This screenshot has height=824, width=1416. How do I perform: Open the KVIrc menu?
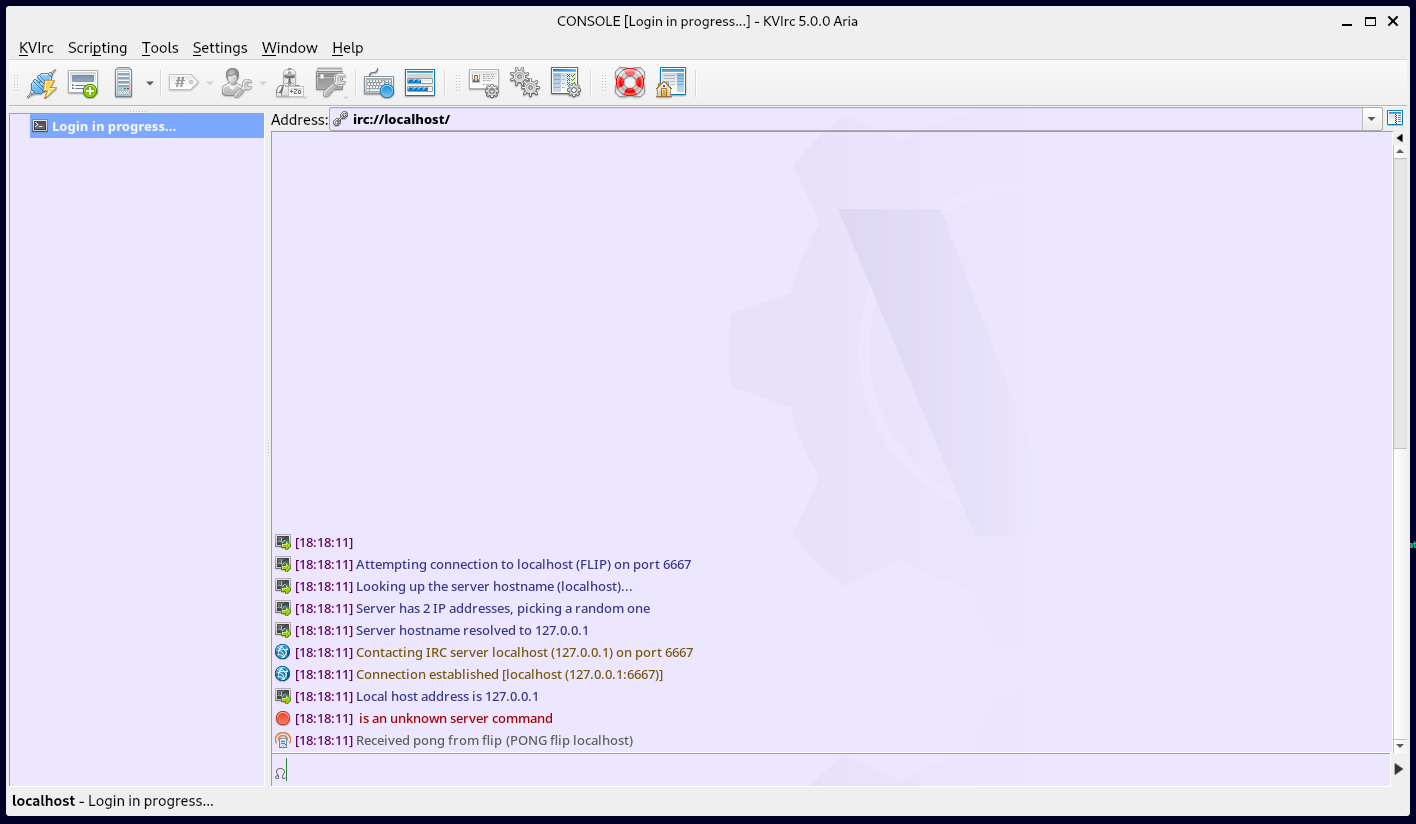point(36,48)
